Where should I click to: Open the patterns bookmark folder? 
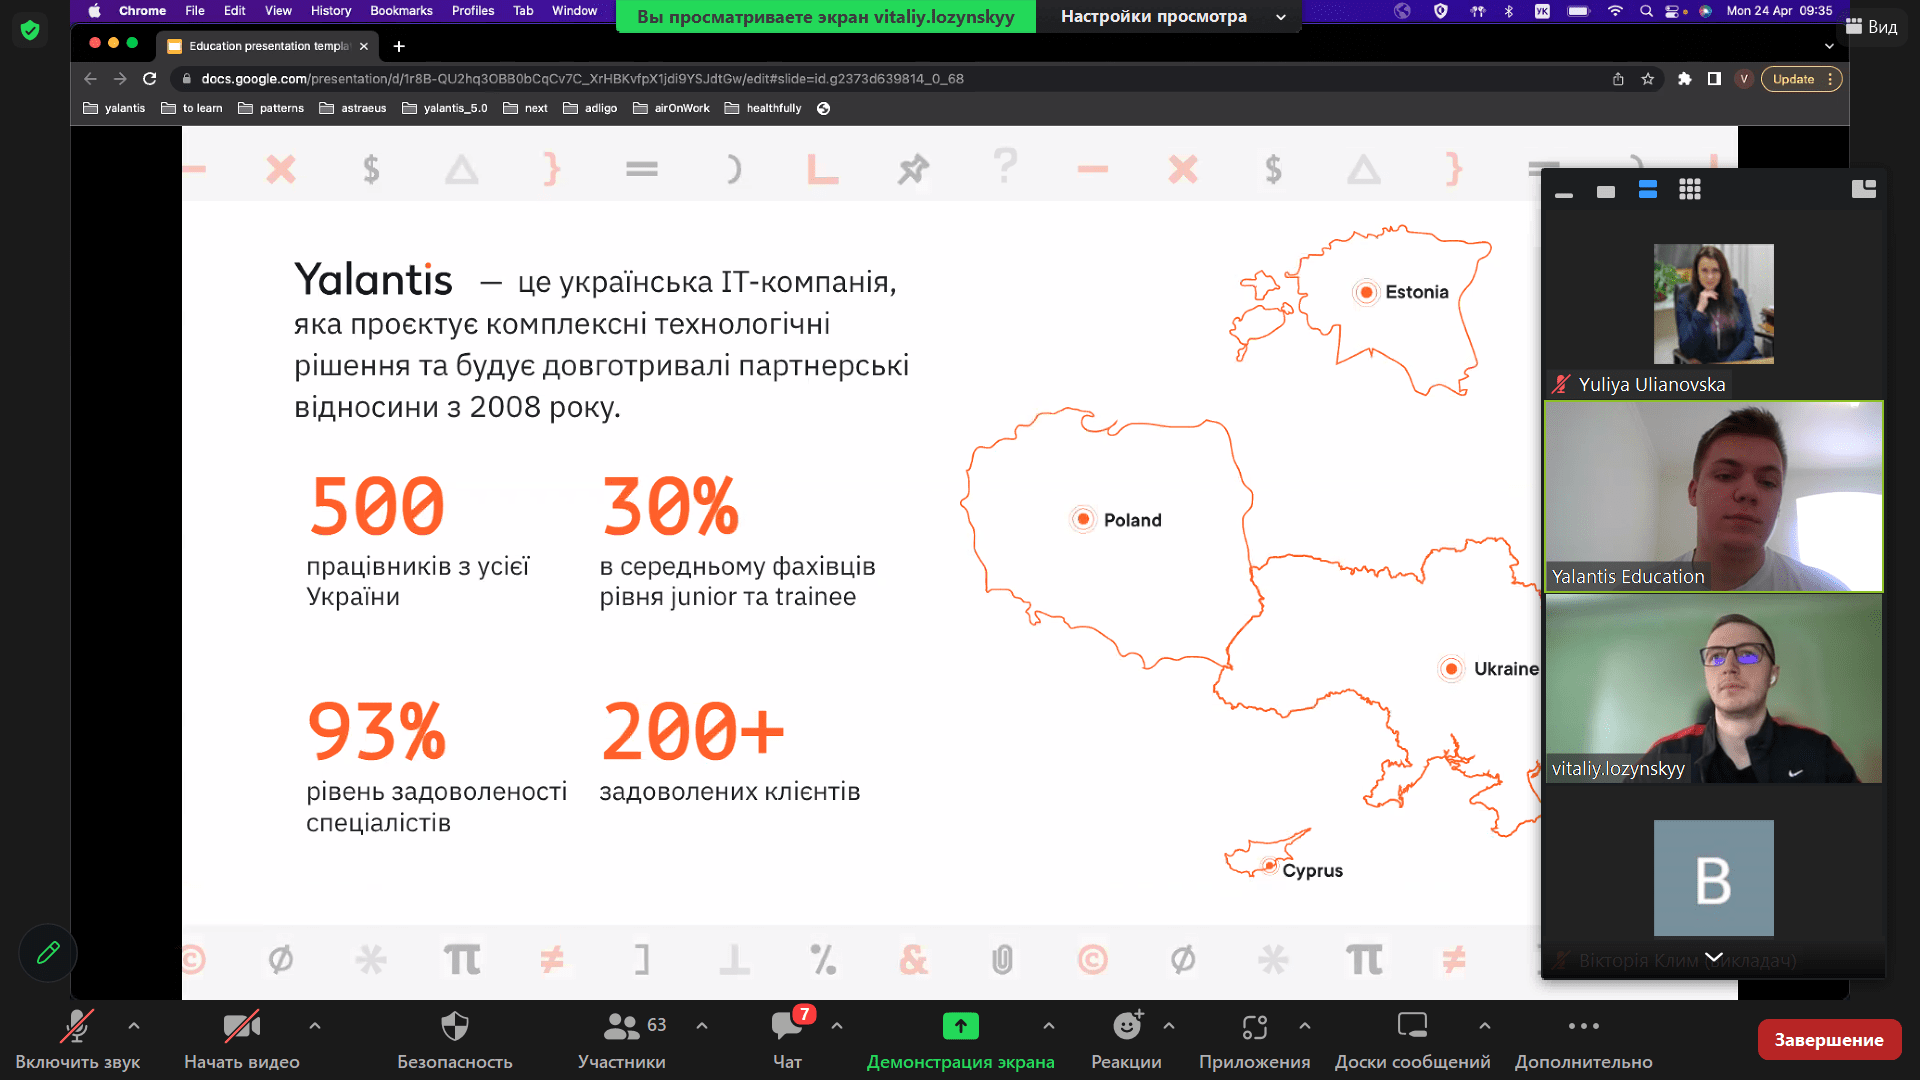[271, 108]
